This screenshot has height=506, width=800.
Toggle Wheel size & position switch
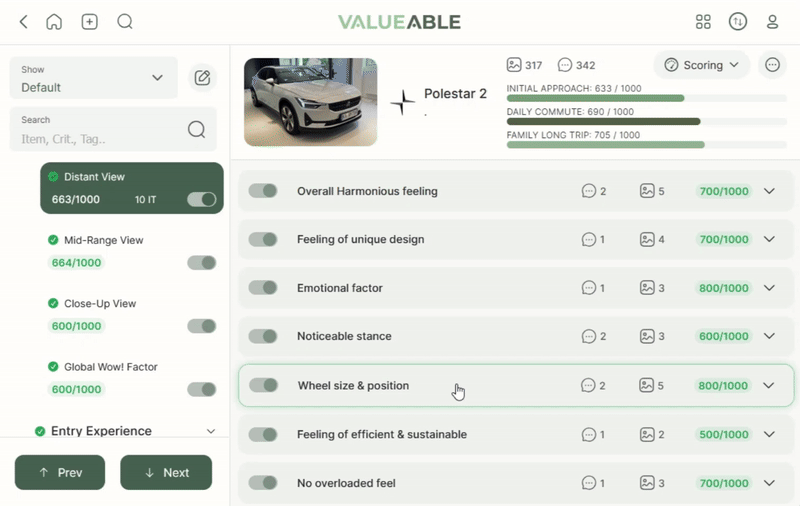263,385
